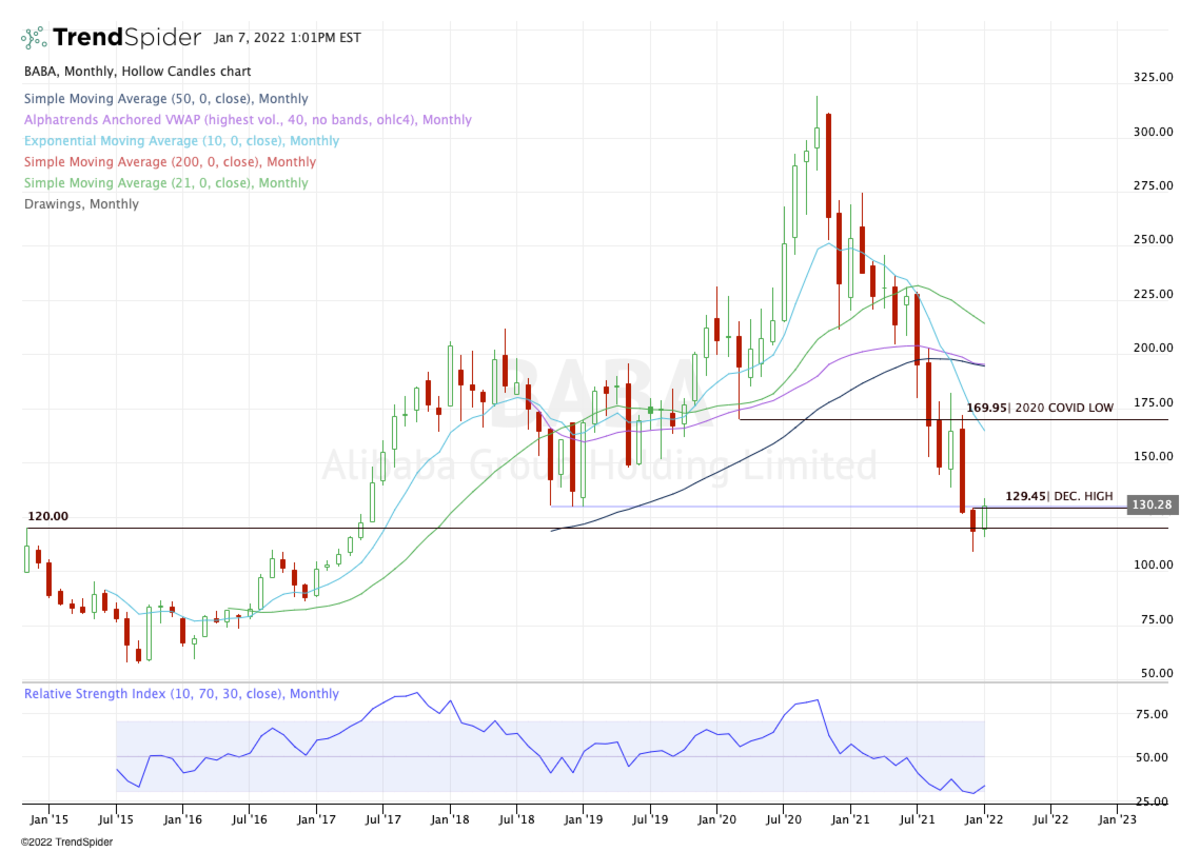
Task: Select the Alphatrends Anchored VWAP legend entry
Action: point(247,120)
